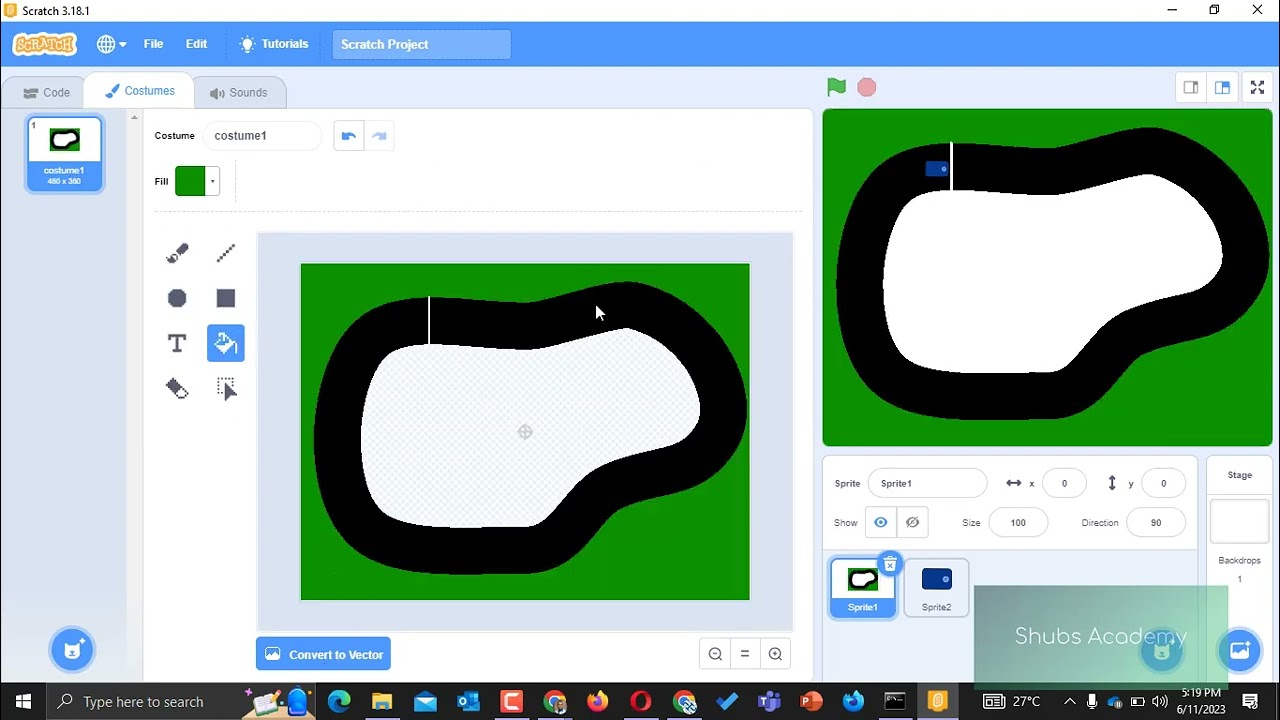Select the Rectangle tool

(x=226, y=298)
